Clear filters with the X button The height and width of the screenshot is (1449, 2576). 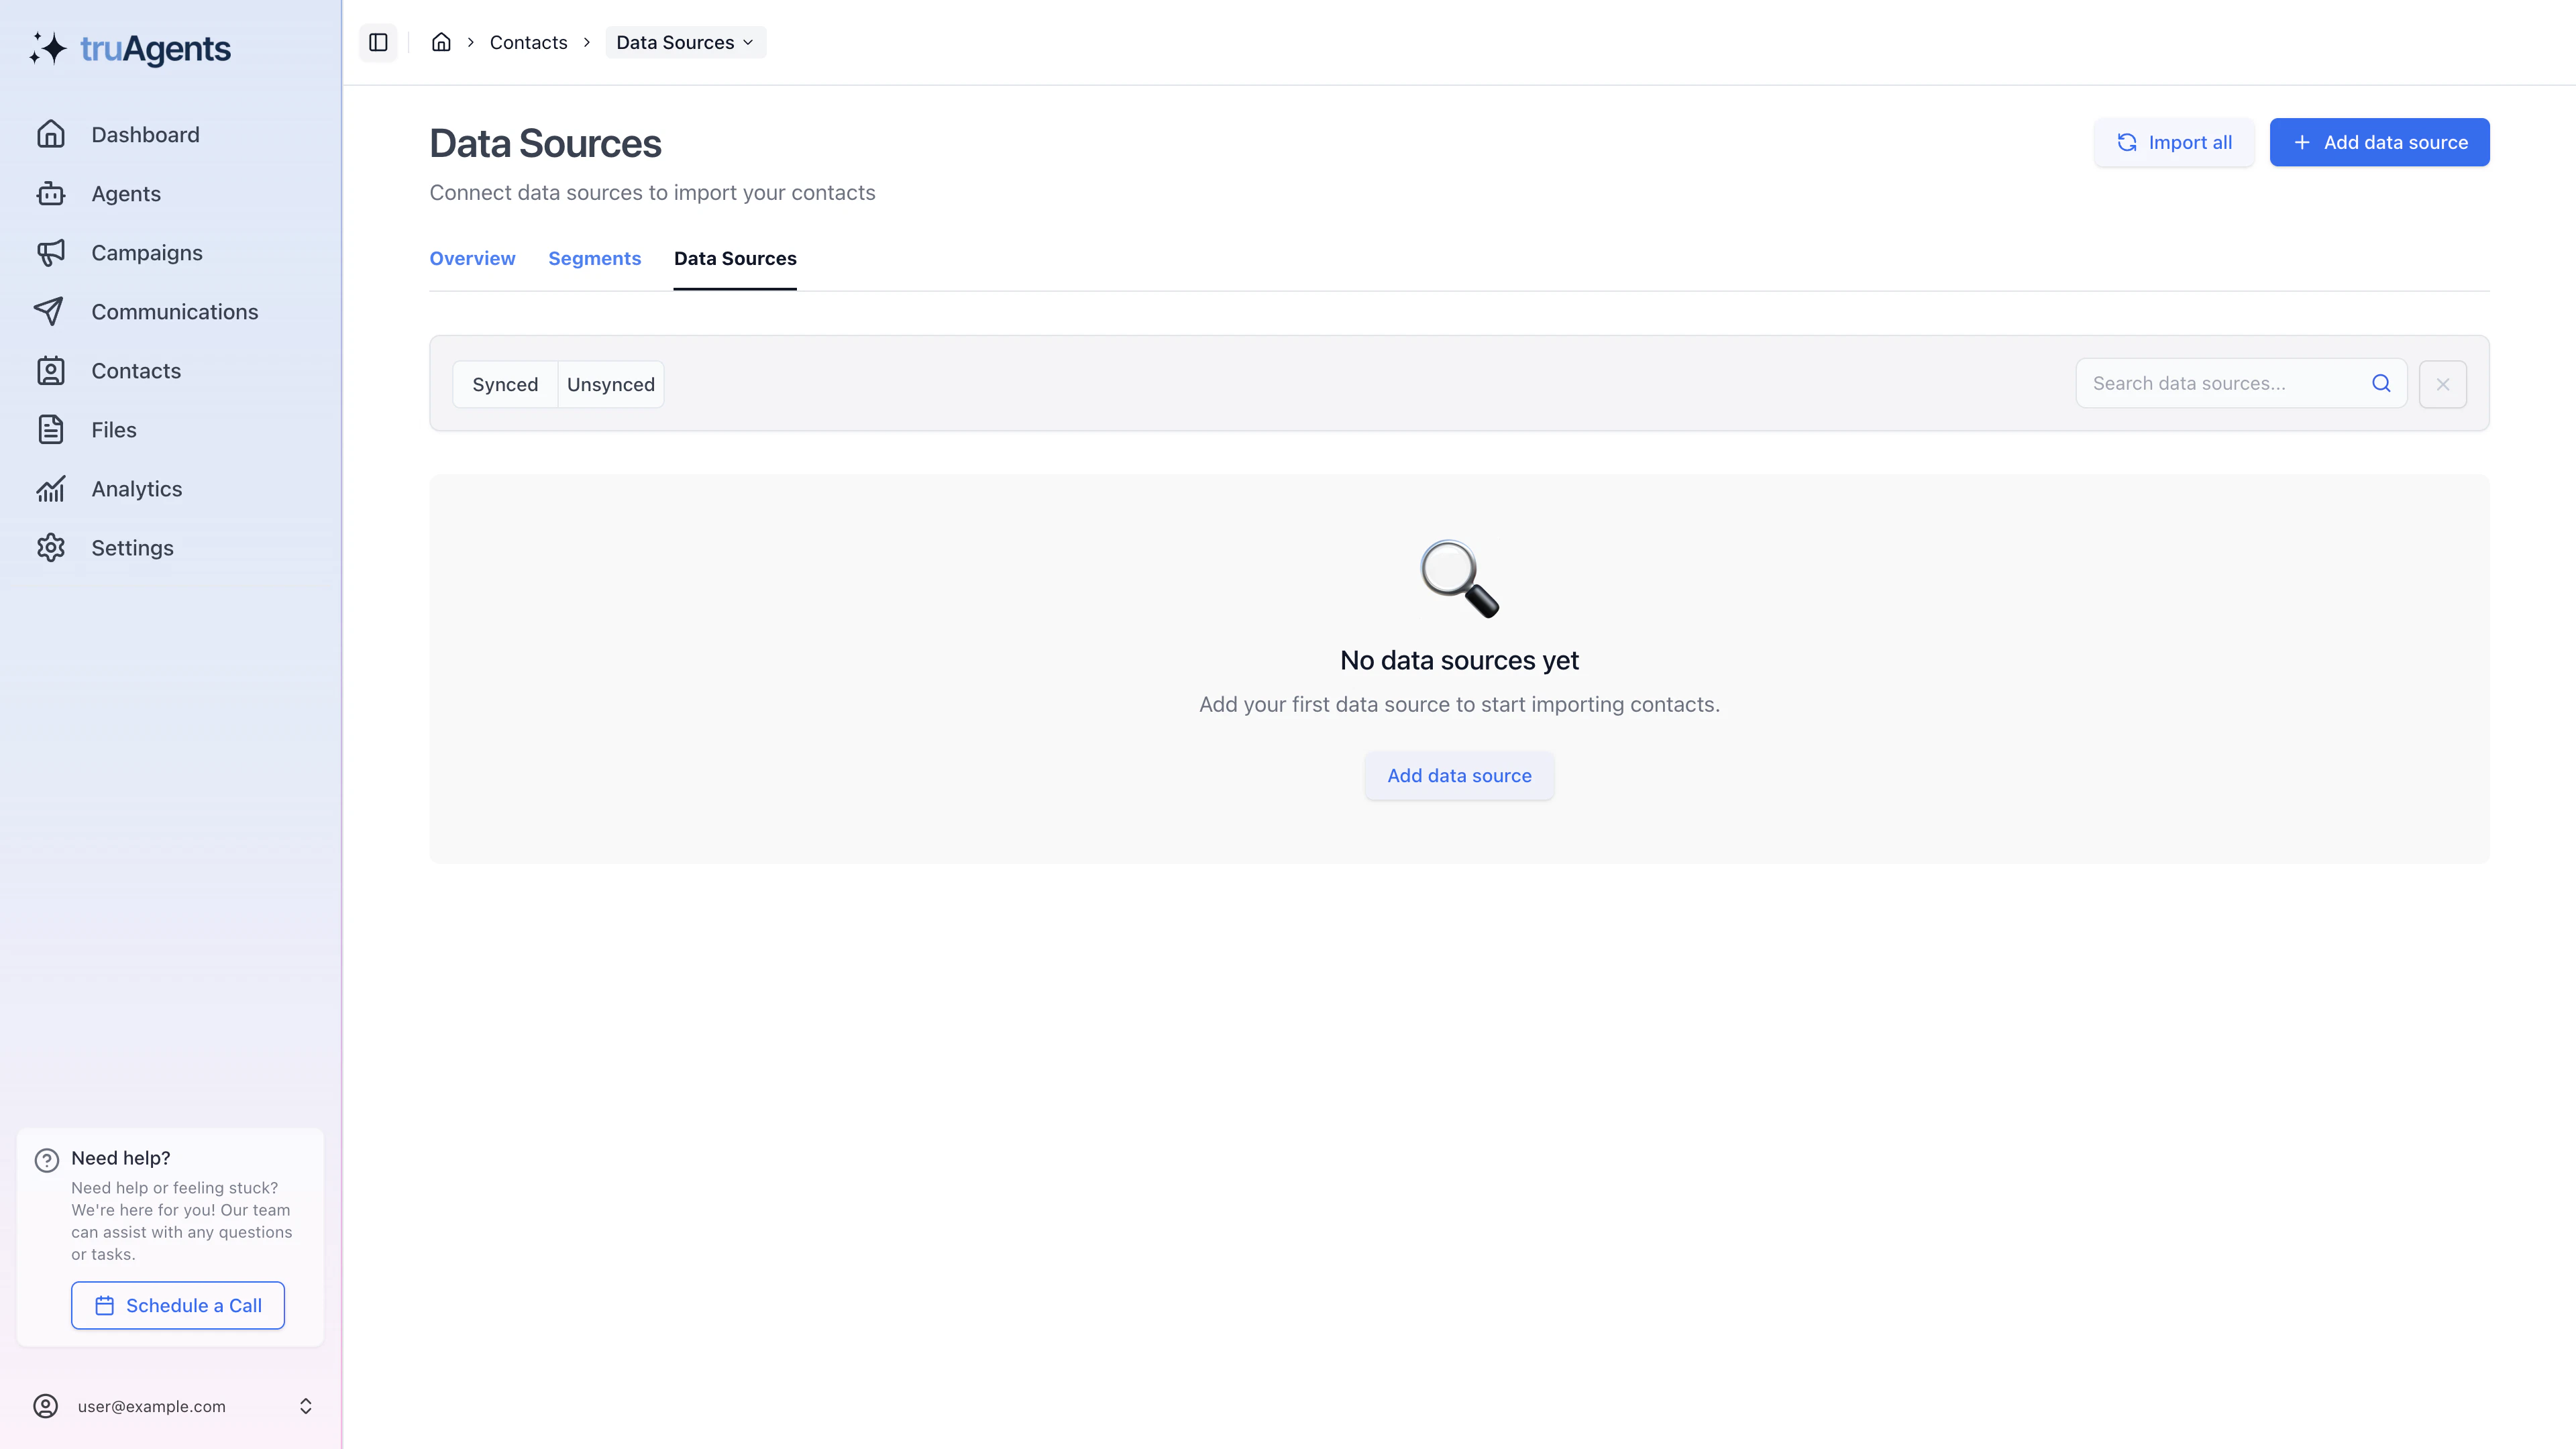coord(2442,384)
